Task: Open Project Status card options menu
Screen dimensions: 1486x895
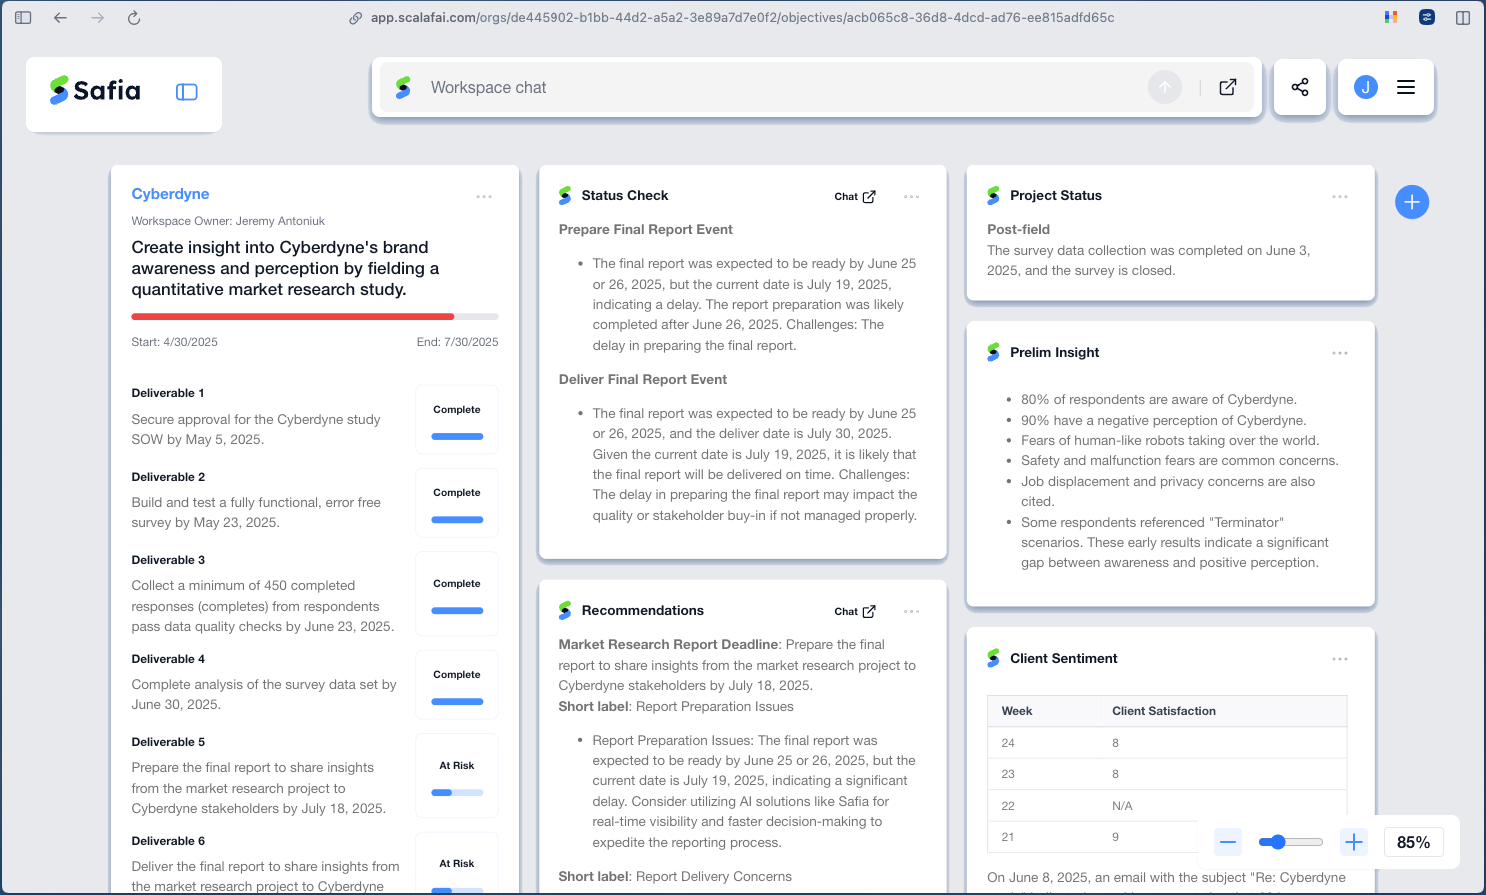Action: pyautogui.click(x=1340, y=197)
